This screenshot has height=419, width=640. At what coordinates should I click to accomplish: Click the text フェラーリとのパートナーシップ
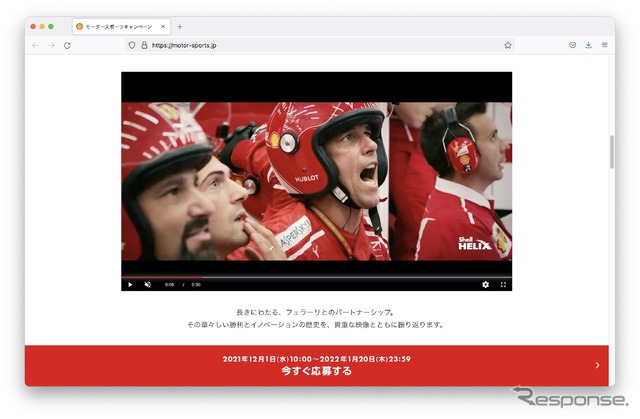coord(337,313)
